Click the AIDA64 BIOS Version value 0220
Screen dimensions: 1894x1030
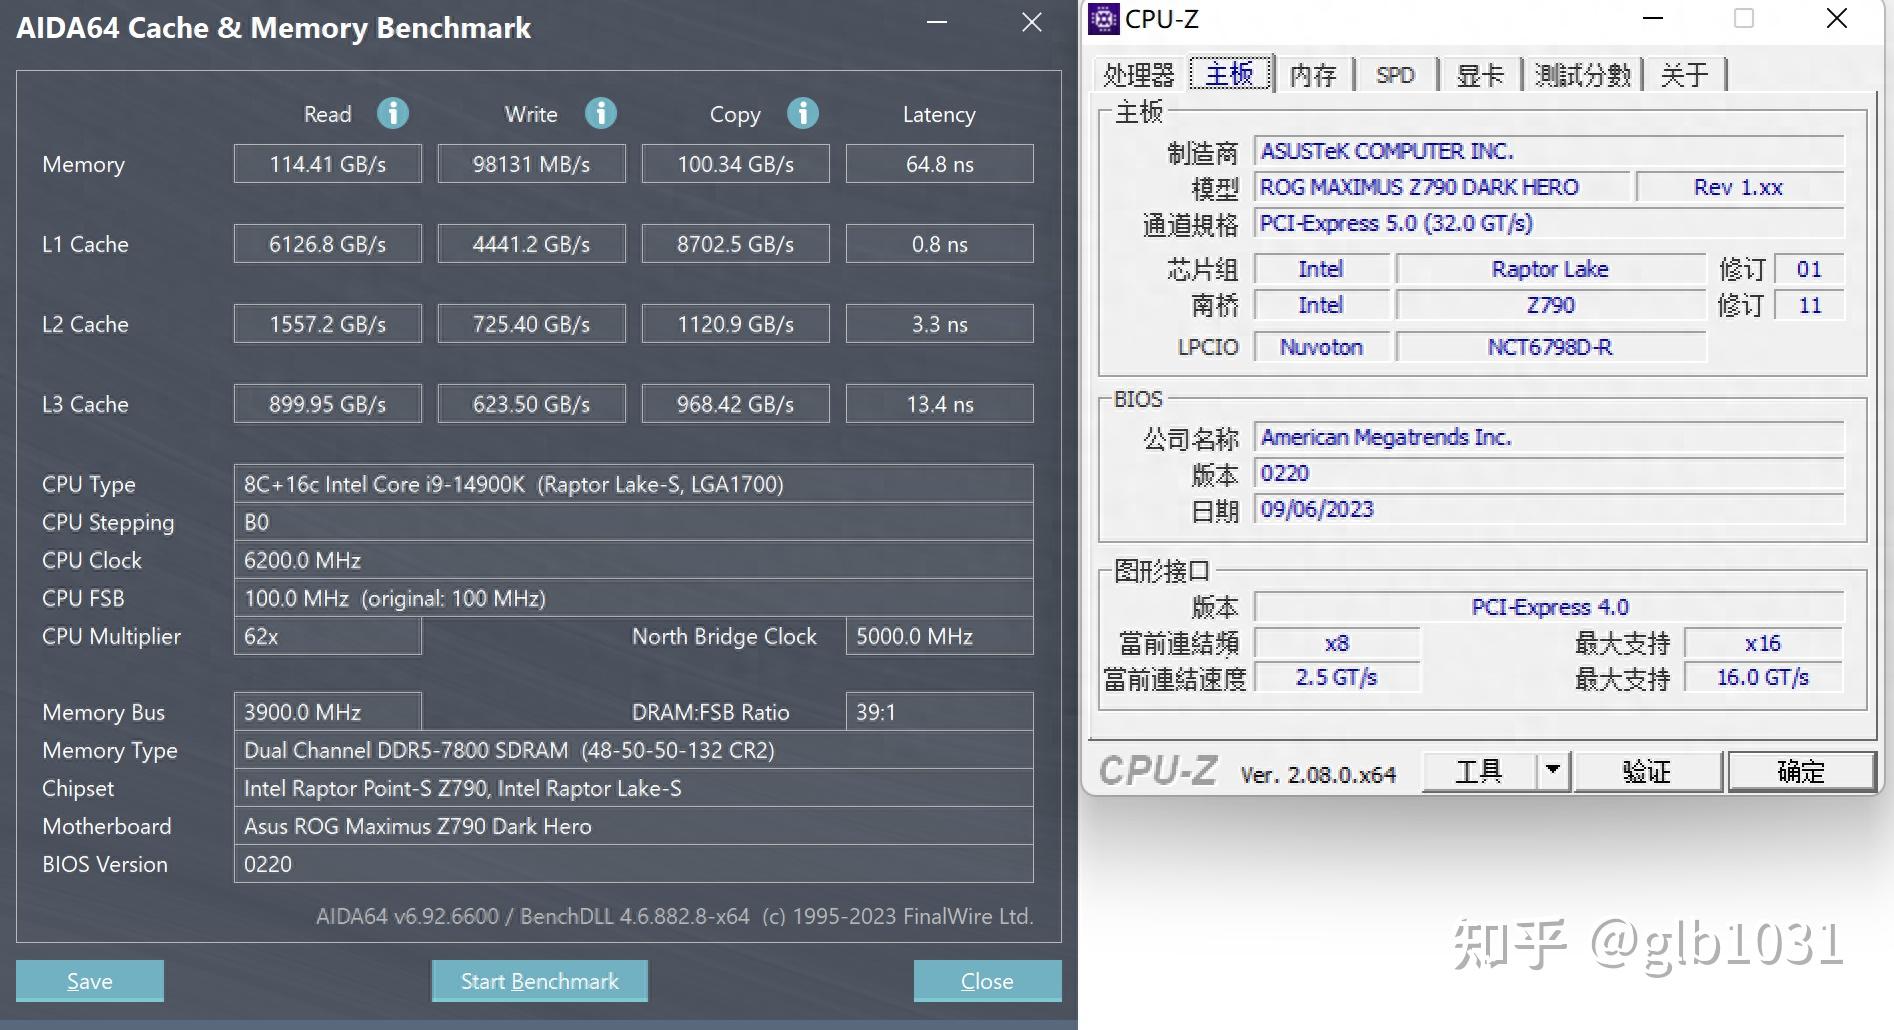point(634,864)
